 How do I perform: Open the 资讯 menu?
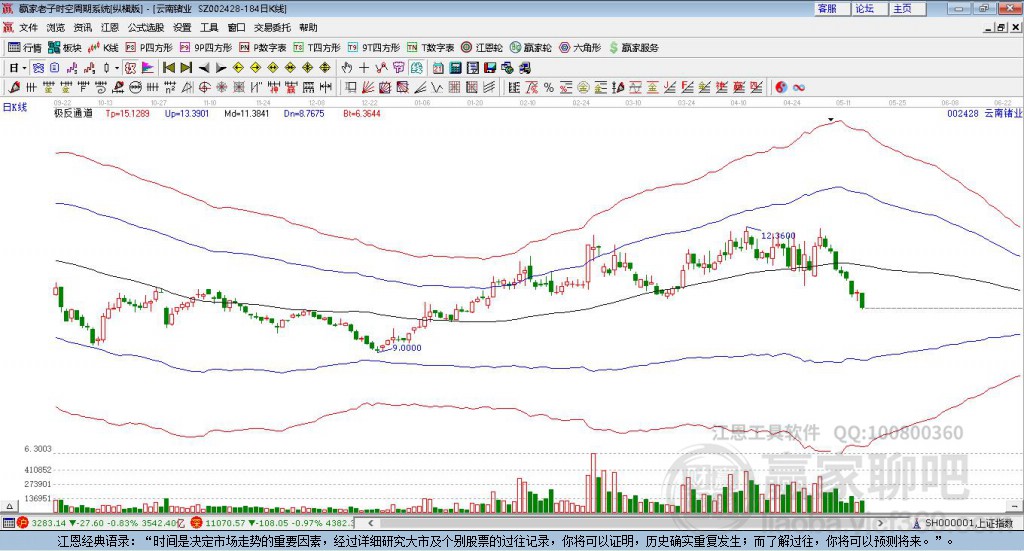[83, 27]
